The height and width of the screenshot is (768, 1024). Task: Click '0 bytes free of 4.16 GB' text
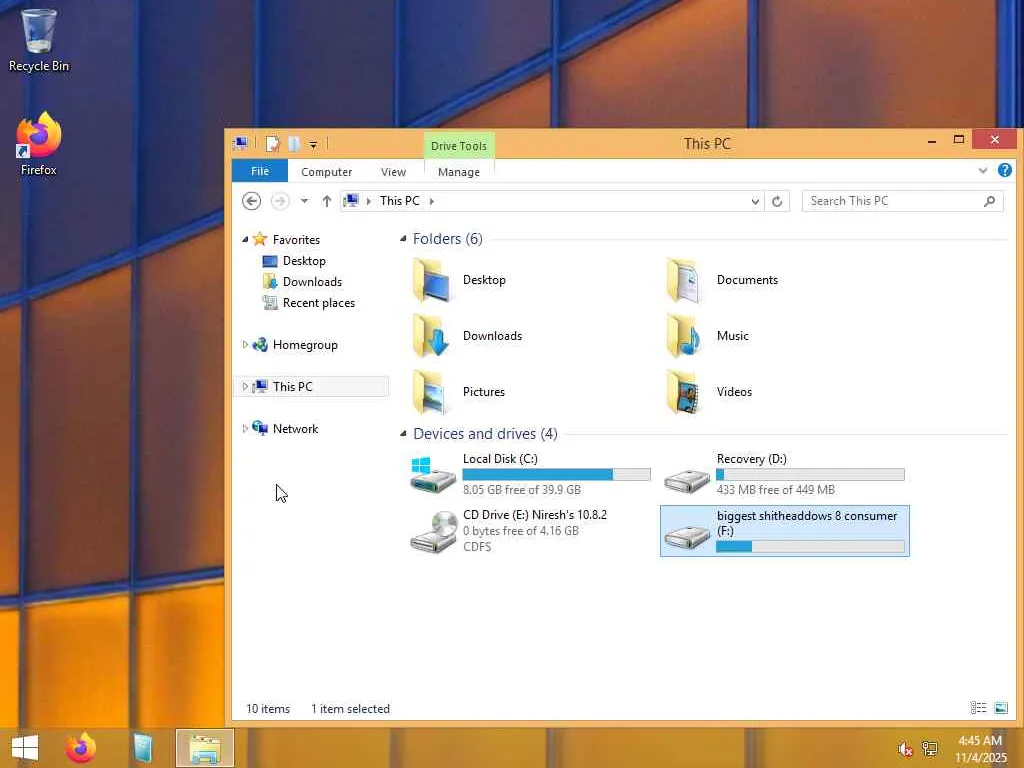520,531
